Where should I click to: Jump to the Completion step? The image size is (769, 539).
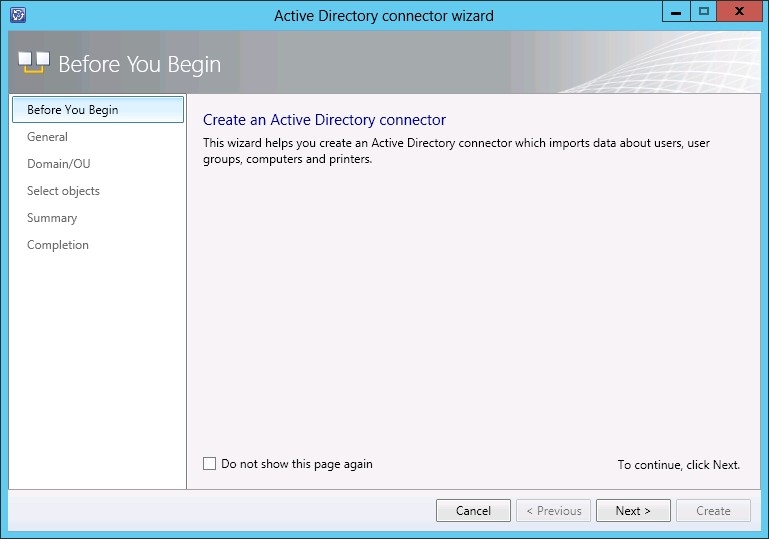58,245
